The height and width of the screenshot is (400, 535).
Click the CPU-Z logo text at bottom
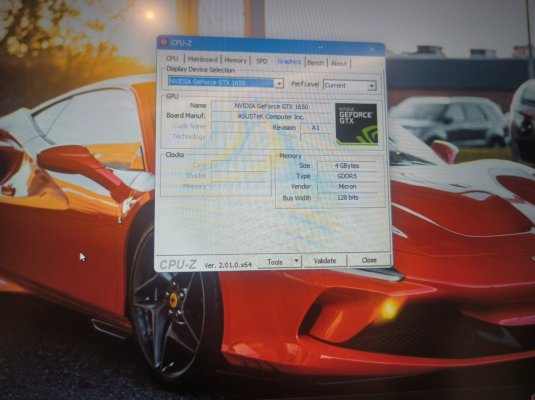178,264
